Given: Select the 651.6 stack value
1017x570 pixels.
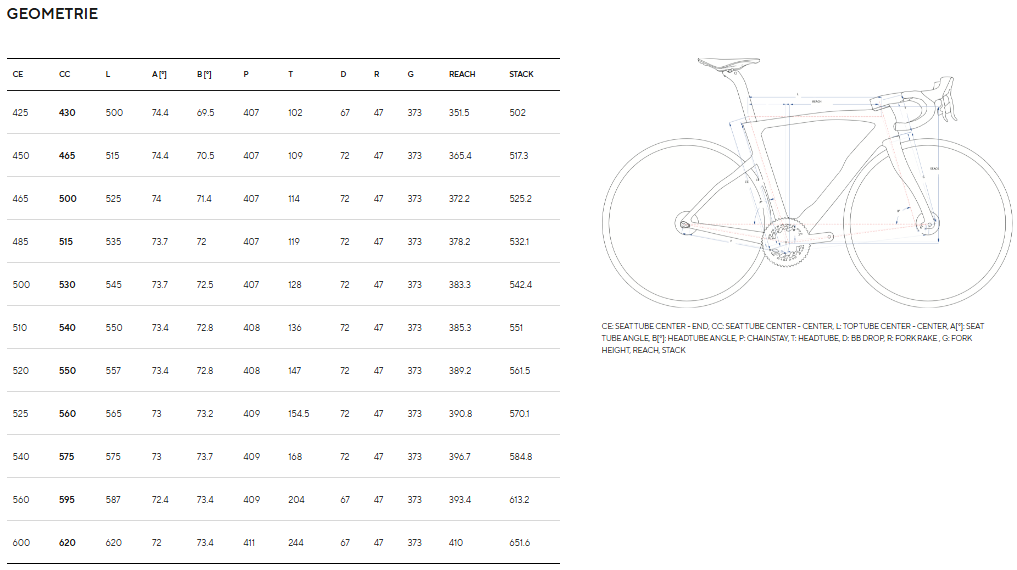Looking at the screenshot, I should (520, 543).
